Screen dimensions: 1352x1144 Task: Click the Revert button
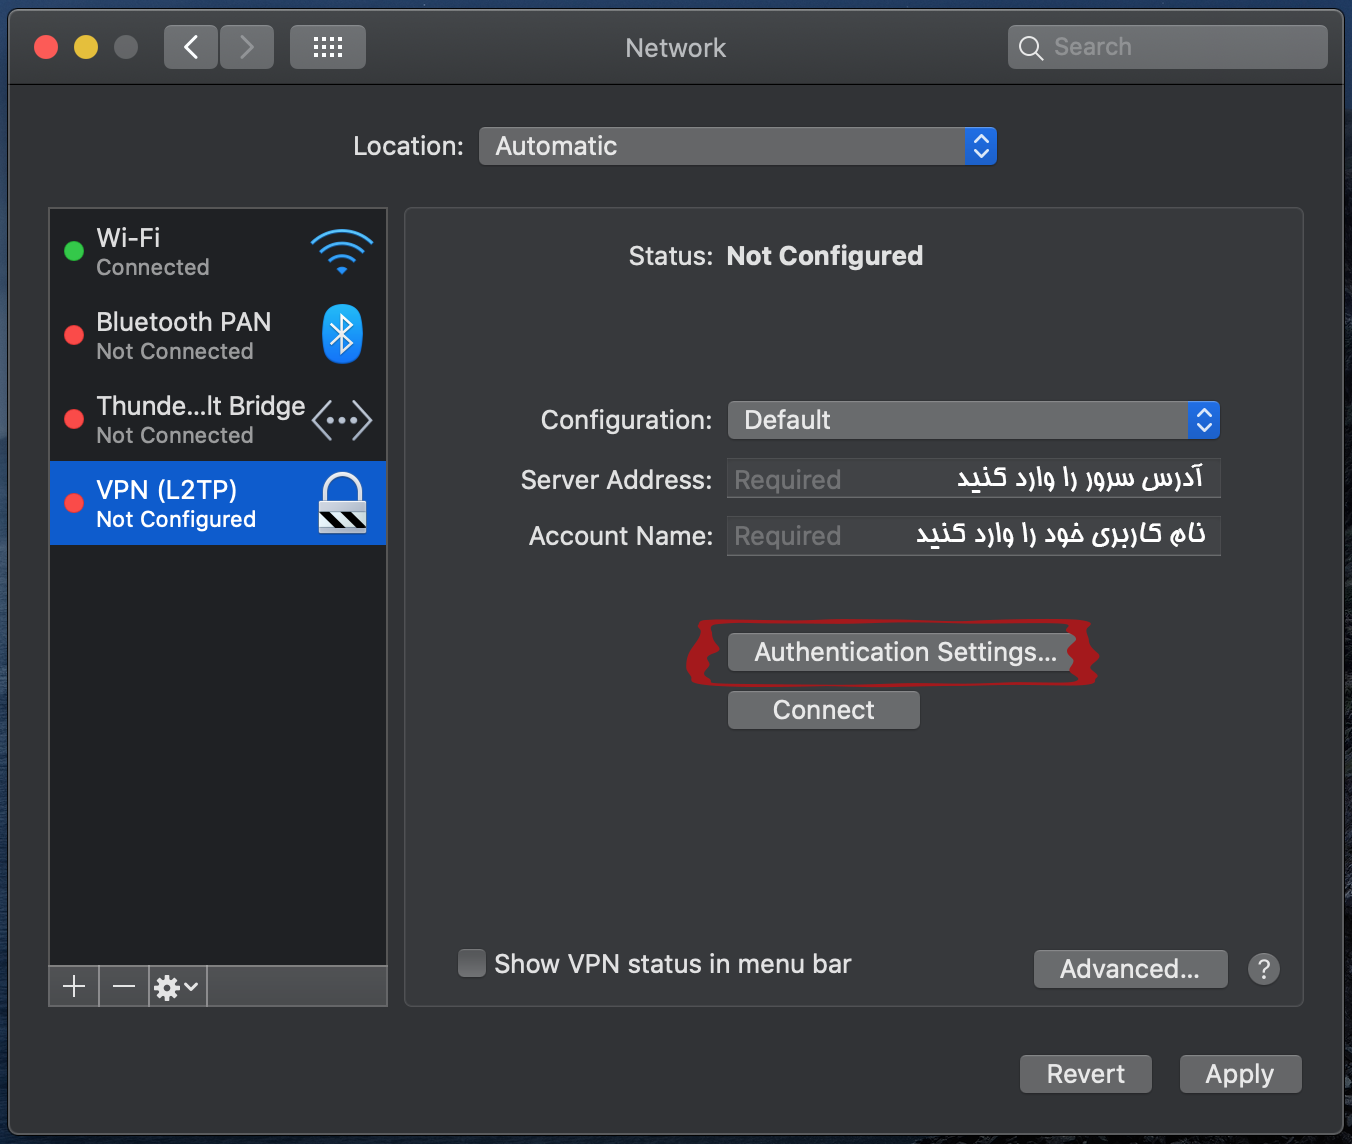point(1086,1074)
